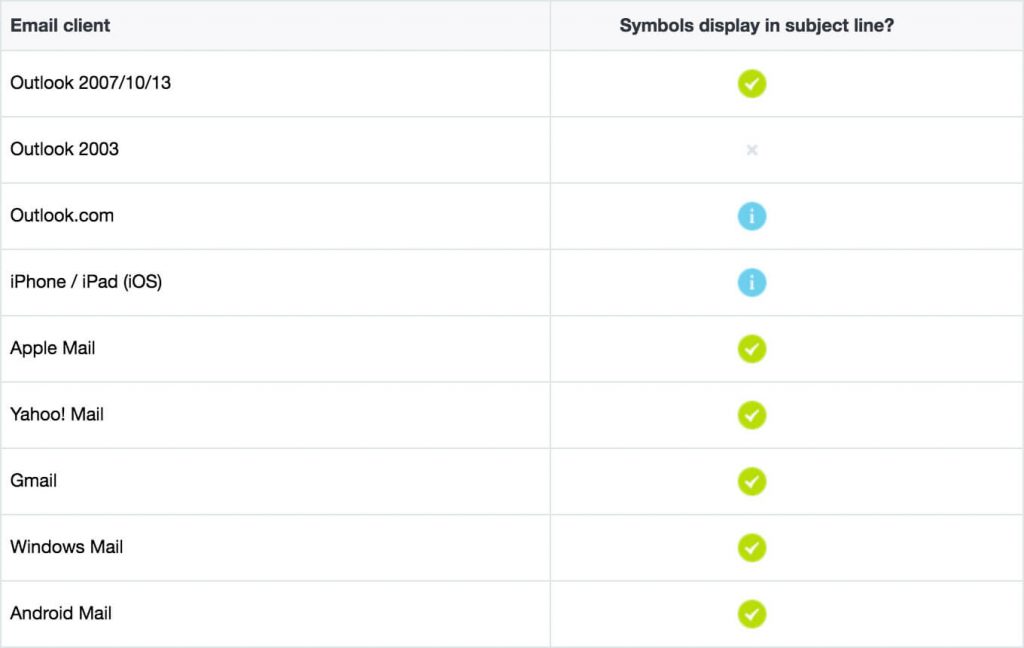
Task: Click the gray X icon for Outlook 2003
Action: (x=751, y=149)
